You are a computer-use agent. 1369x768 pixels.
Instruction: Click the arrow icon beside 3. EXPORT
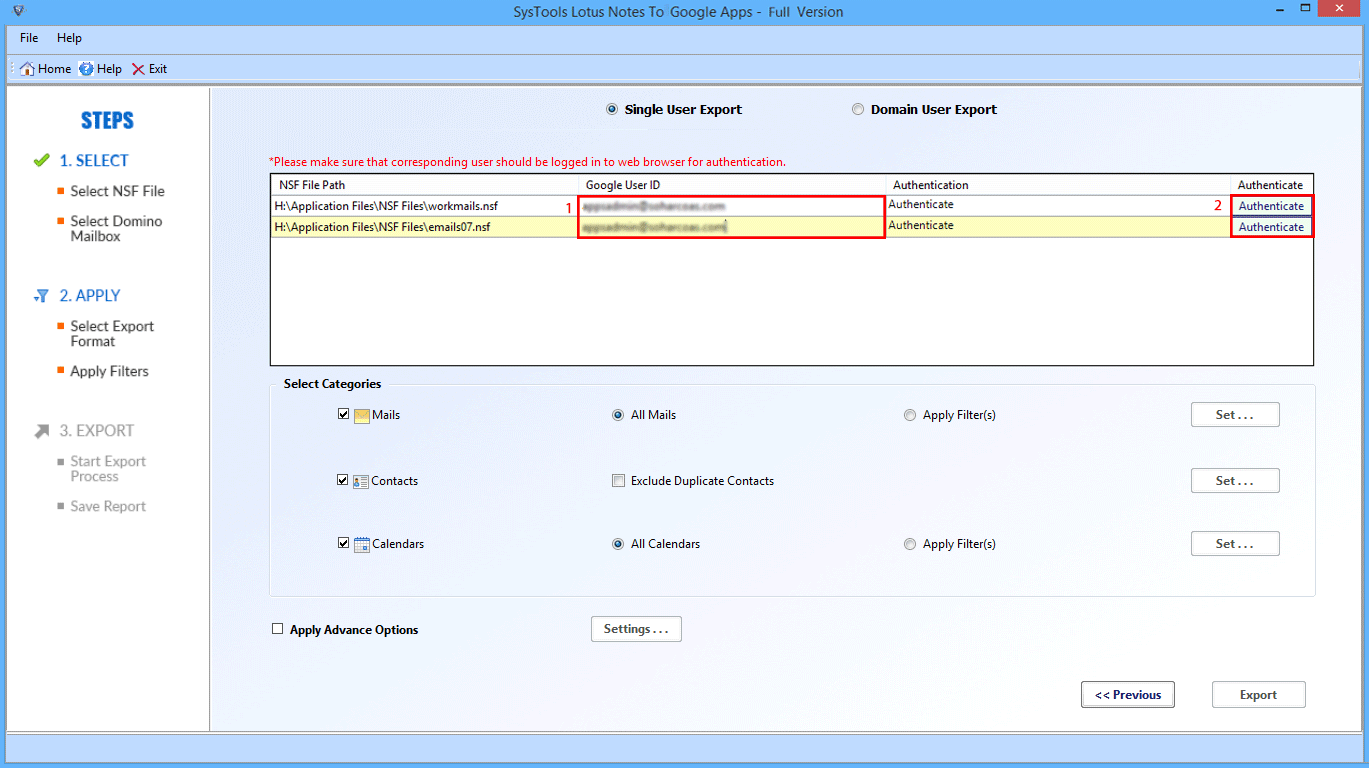click(x=41, y=431)
